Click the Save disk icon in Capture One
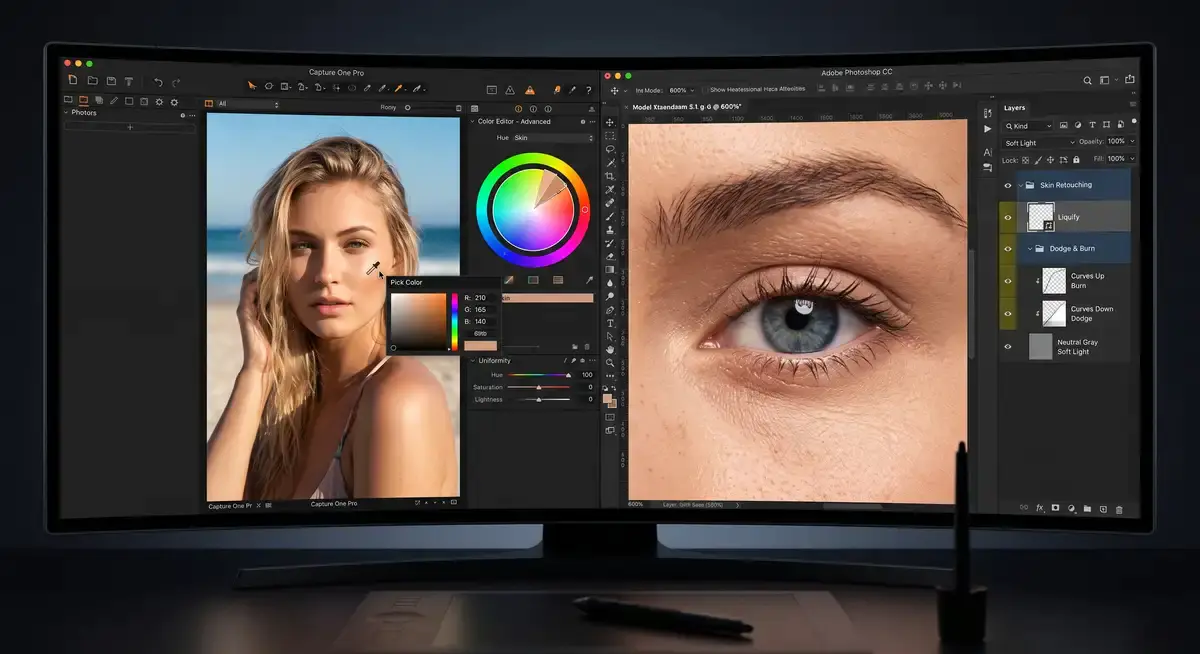The height and width of the screenshot is (654, 1200). click(111, 81)
